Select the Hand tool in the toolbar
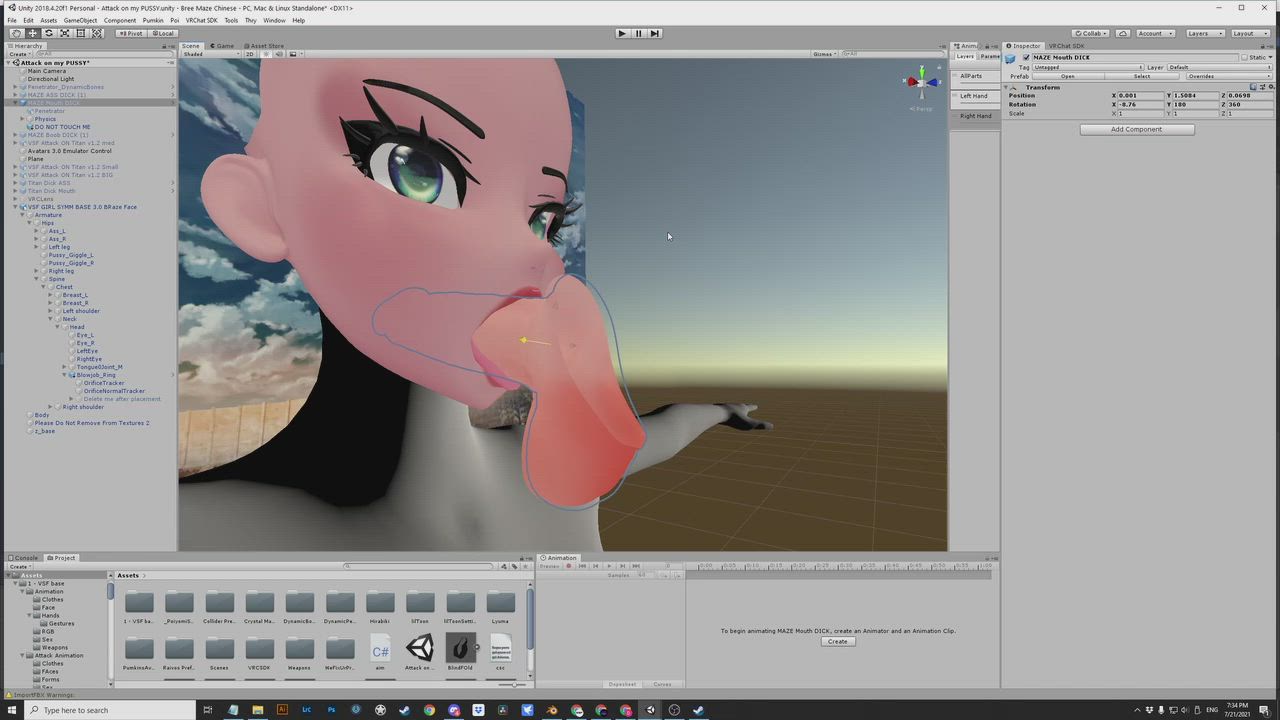The width and height of the screenshot is (1280, 720). pos(16,33)
